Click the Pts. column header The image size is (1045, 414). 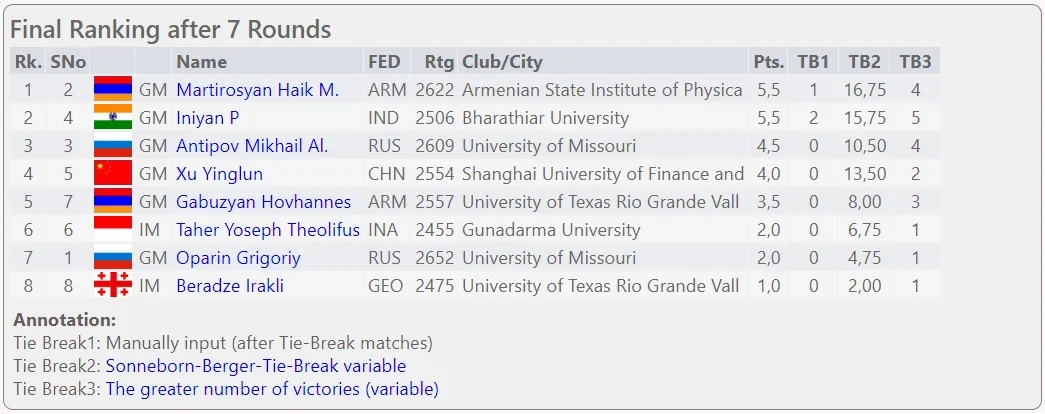768,62
